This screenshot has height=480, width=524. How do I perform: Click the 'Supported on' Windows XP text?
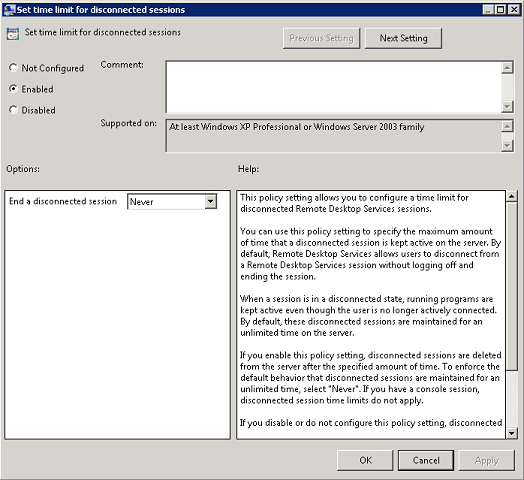(296, 127)
